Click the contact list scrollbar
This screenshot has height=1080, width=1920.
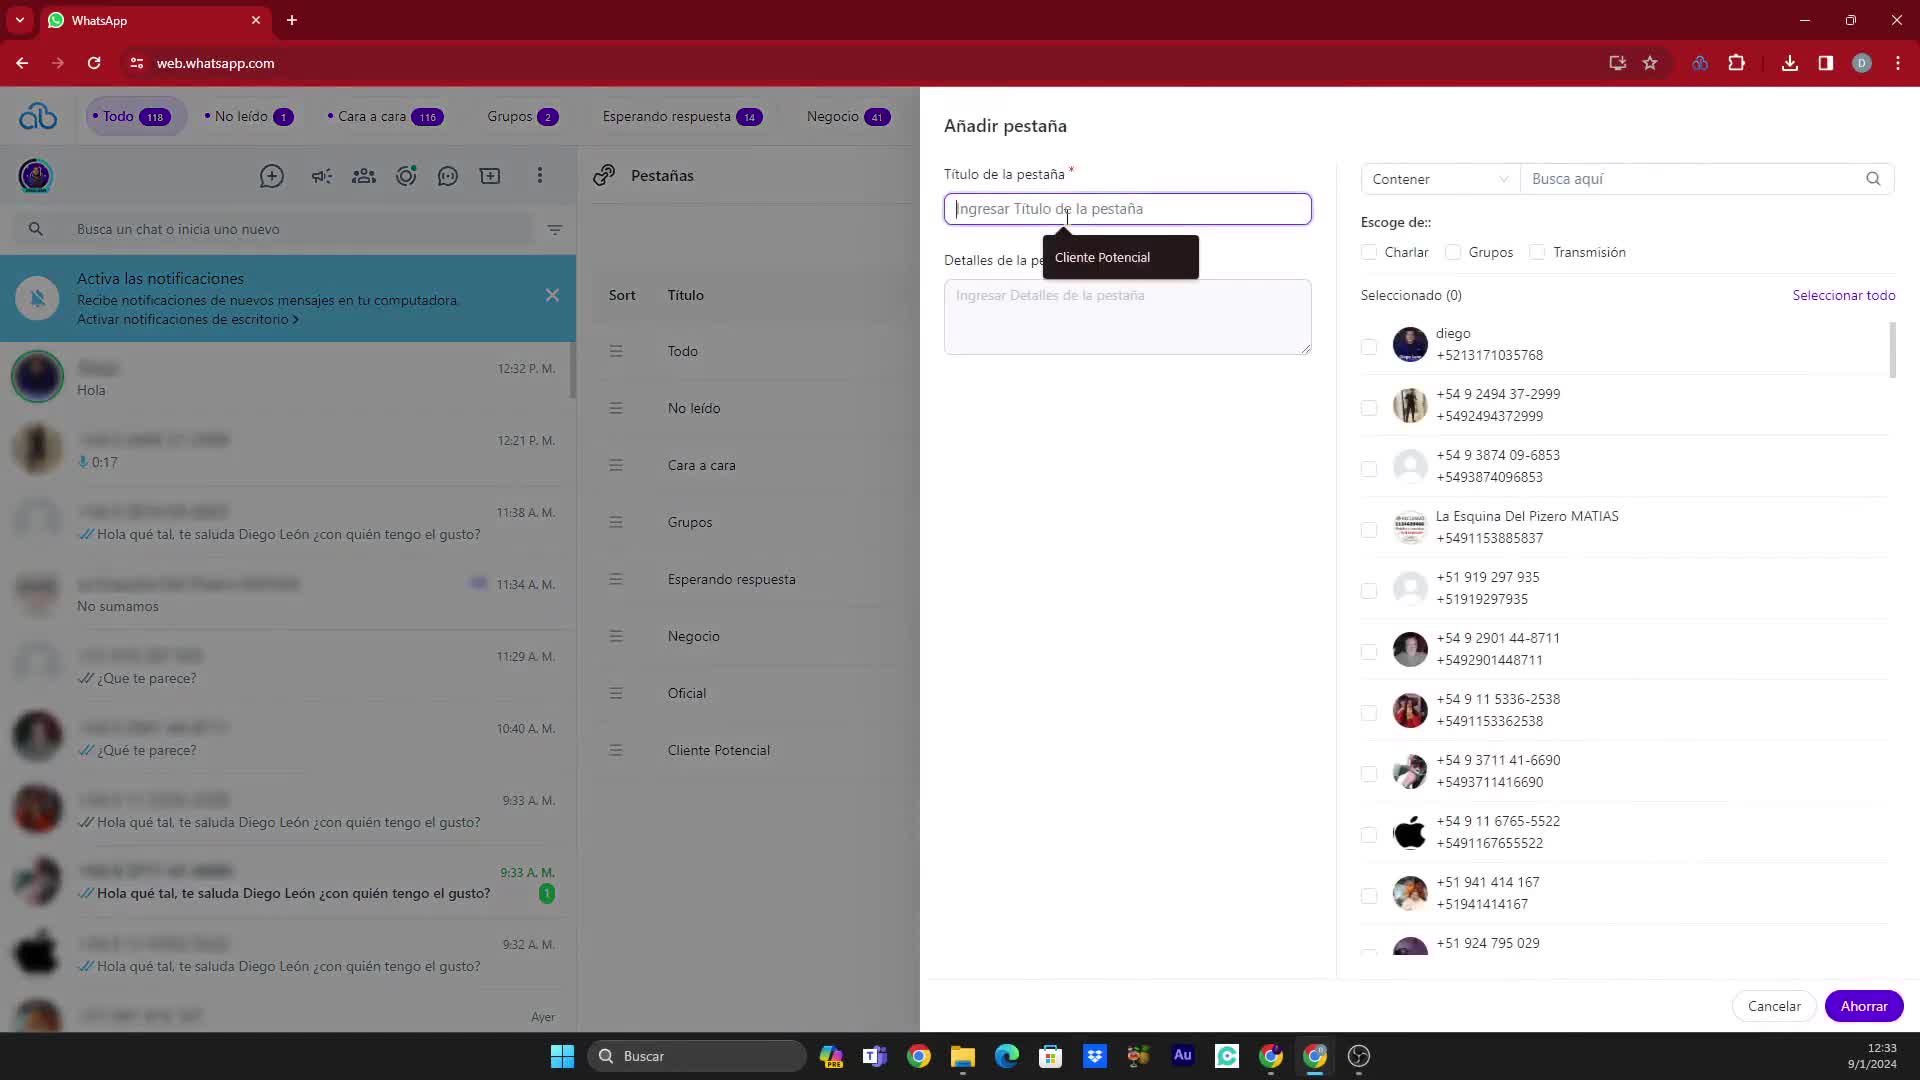point(1892,350)
